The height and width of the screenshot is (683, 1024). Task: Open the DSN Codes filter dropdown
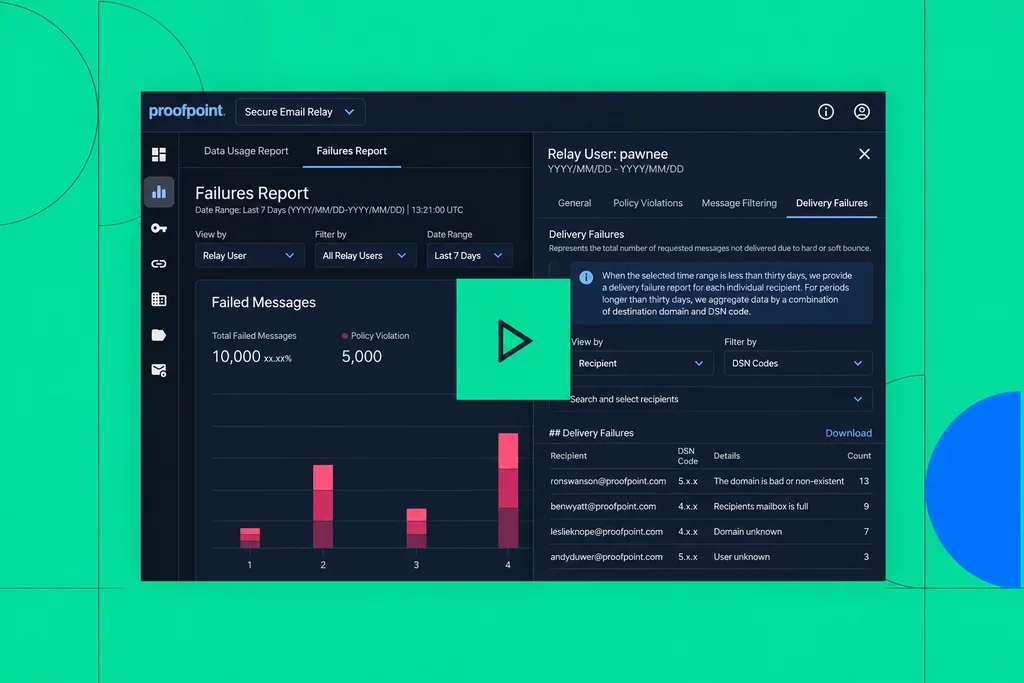coord(798,363)
